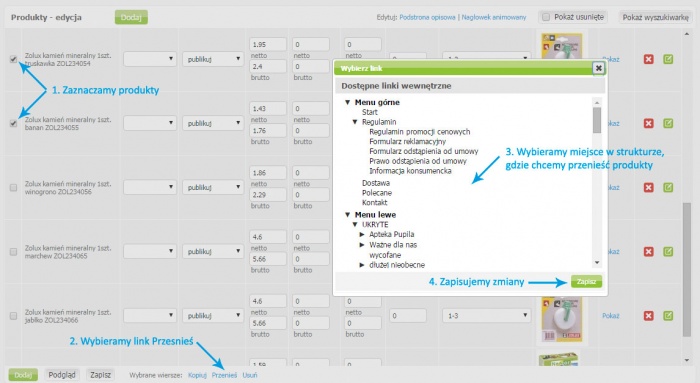This screenshot has width=700, height=383.
Task: Edit the jabłko ZOL234066 product with green icon
Action: pos(668,316)
